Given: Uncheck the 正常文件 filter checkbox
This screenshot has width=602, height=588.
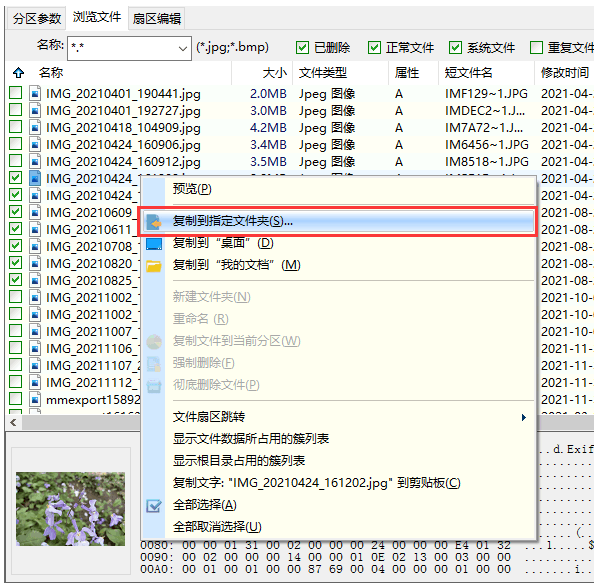Looking at the screenshot, I should click(x=374, y=47).
